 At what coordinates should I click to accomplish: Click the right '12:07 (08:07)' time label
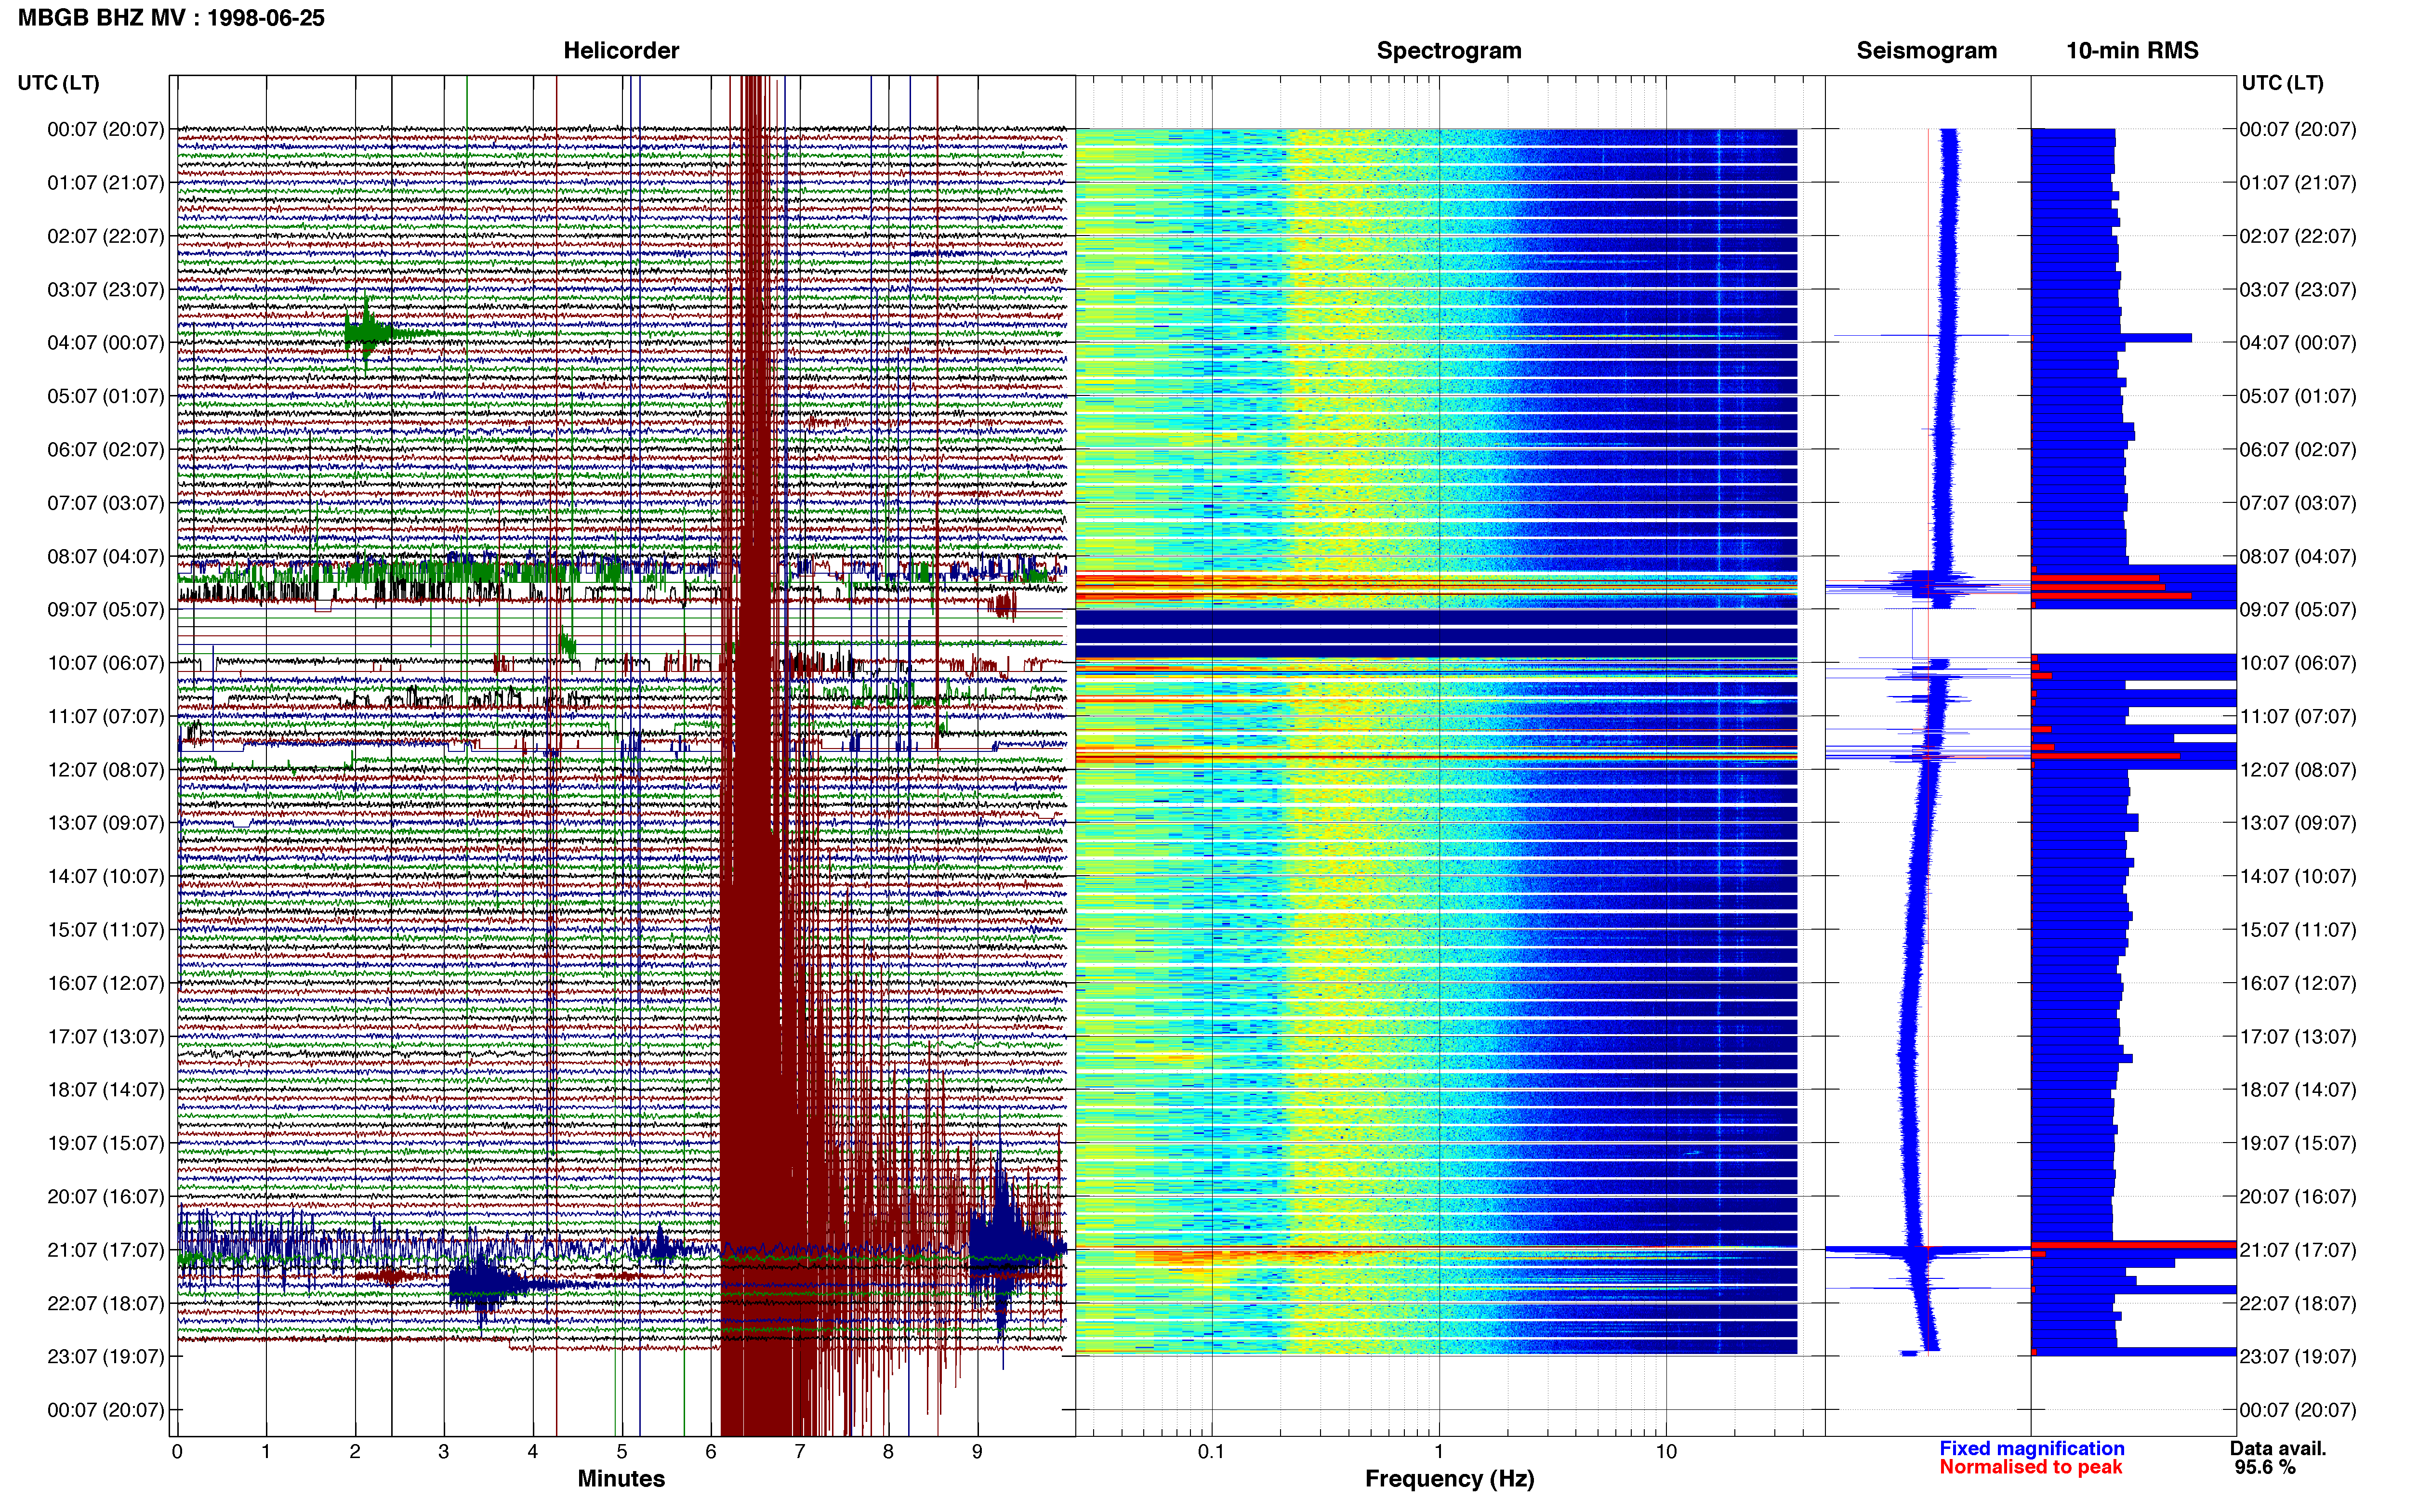tap(2297, 770)
